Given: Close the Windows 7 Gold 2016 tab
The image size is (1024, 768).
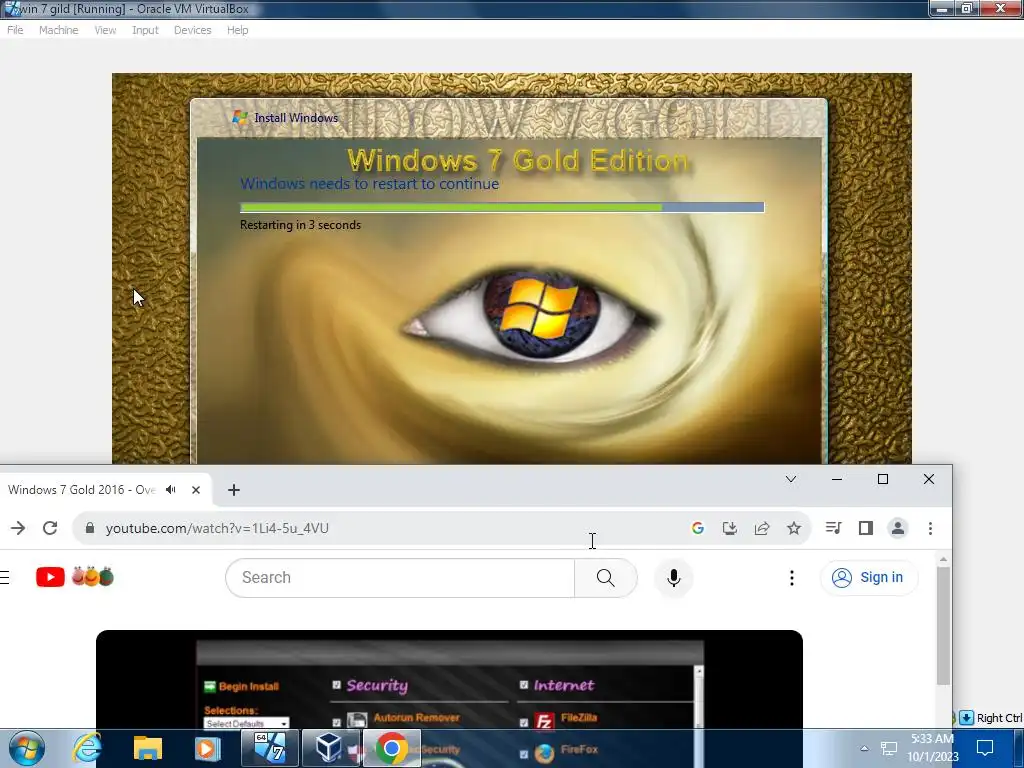Looking at the screenshot, I should (x=196, y=490).
